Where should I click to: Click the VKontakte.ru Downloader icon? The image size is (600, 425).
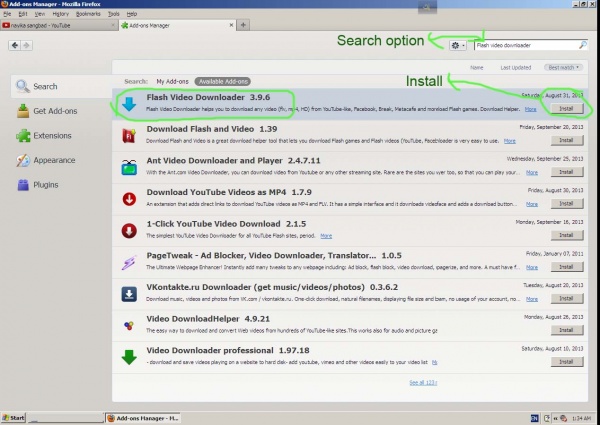[129, 294]
